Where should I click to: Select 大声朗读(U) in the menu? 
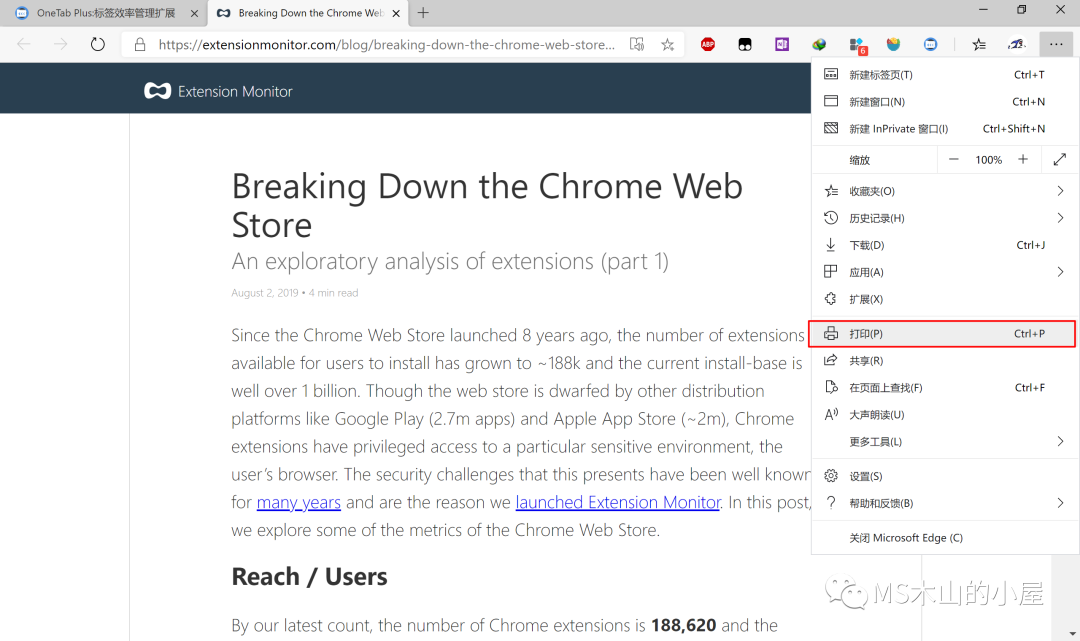pos(945,414)
